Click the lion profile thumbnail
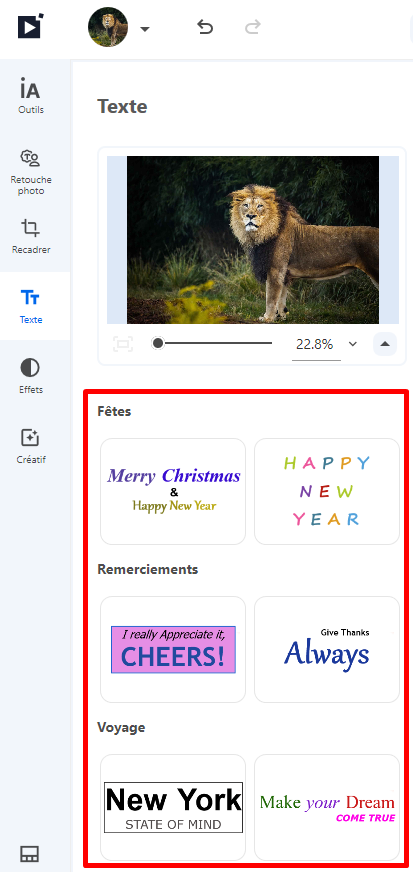This screenshot has width=413, height=872. tap(108, 27)
